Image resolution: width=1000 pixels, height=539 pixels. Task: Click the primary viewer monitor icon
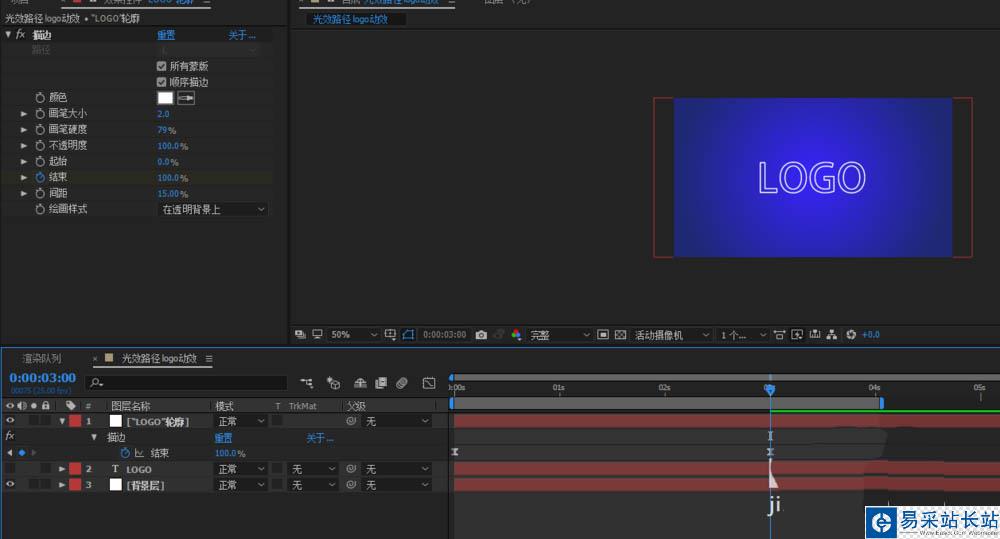[x=317, y=334]
